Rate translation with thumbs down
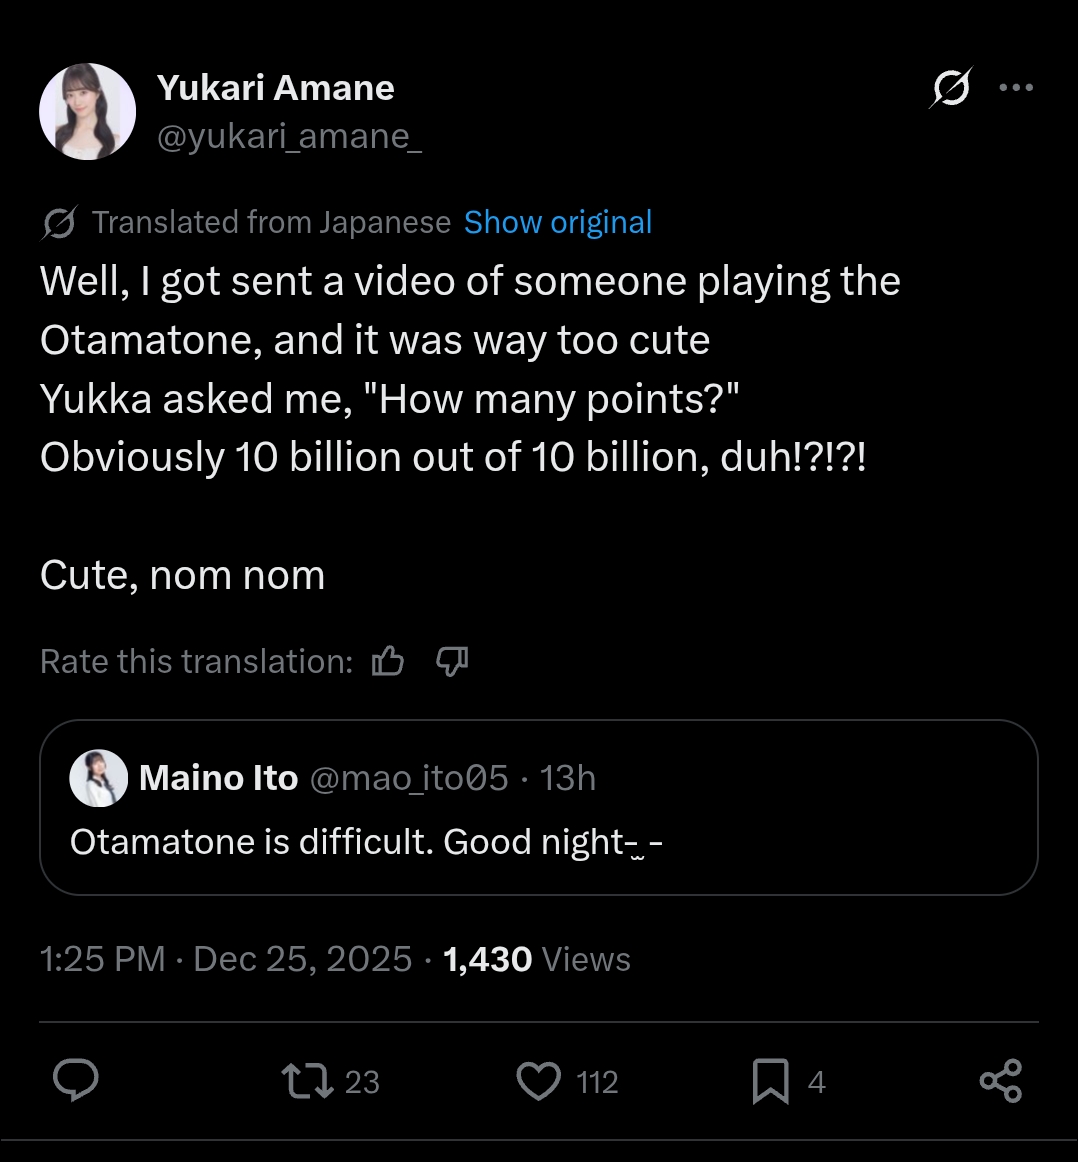The image size is (1078, 1162). point(452,661)
